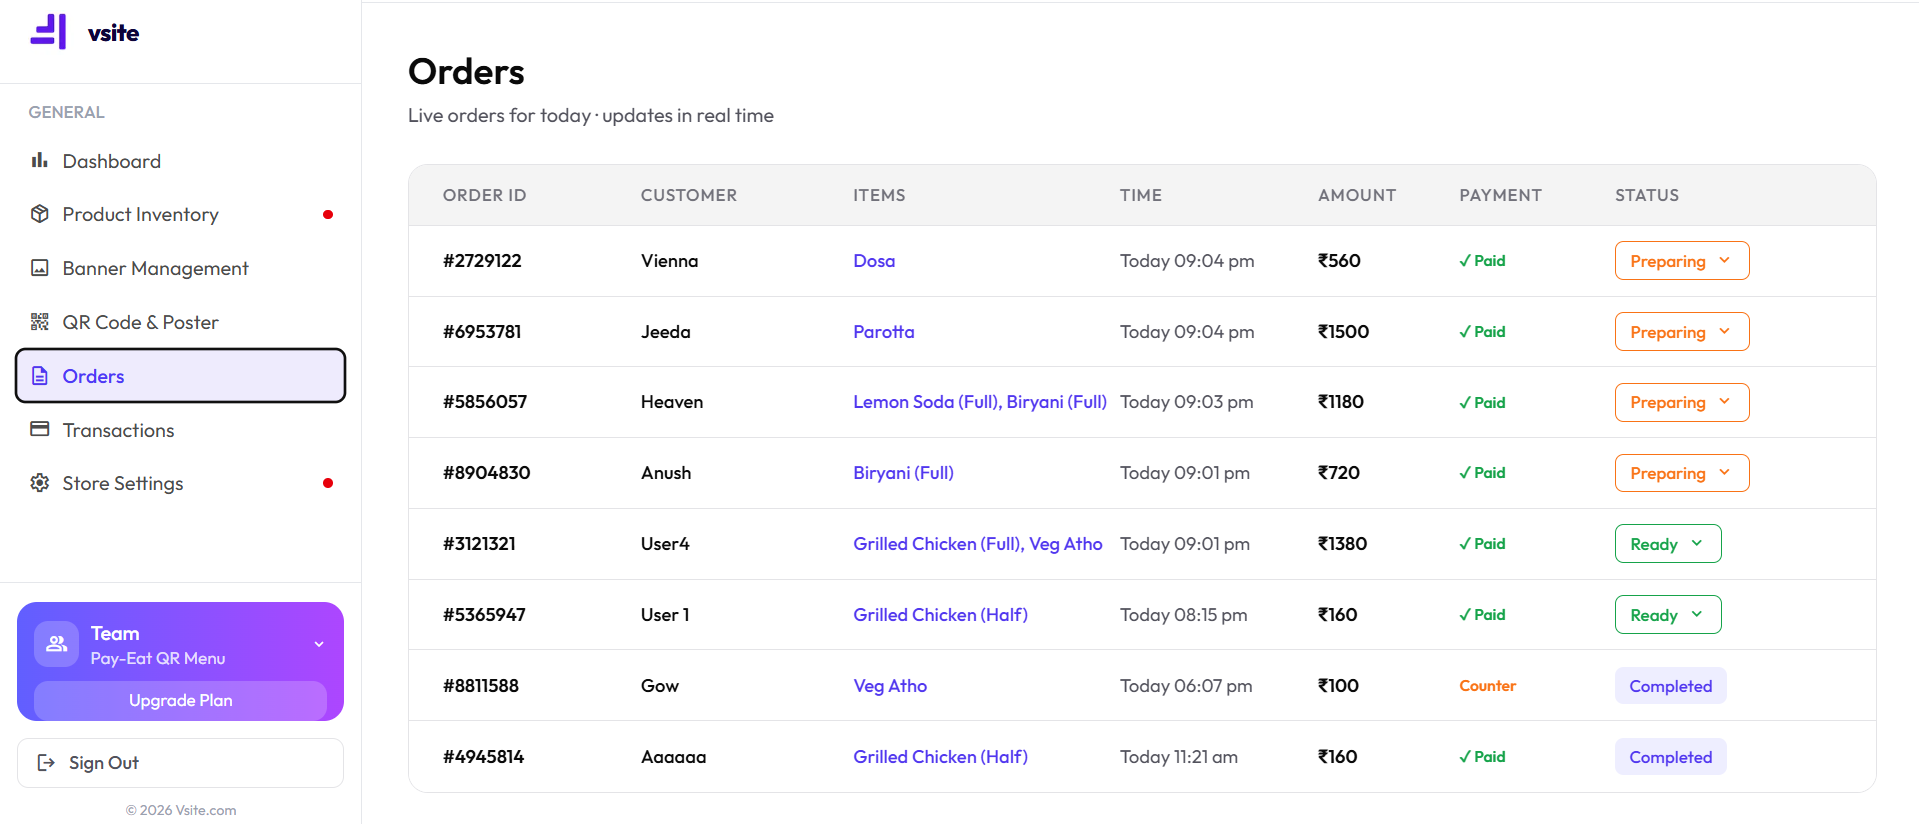
Task: Click time Today 08:15 pm
Action: (x=1184, y=615)
